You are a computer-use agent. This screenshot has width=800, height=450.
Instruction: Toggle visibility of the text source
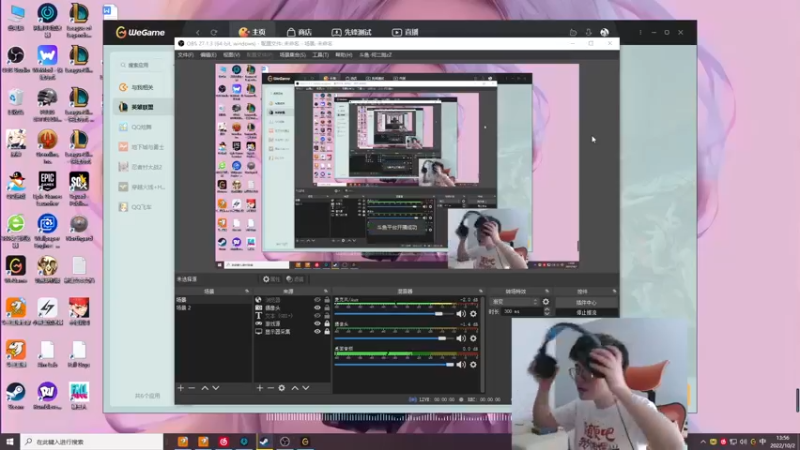(x=317, y=316)
